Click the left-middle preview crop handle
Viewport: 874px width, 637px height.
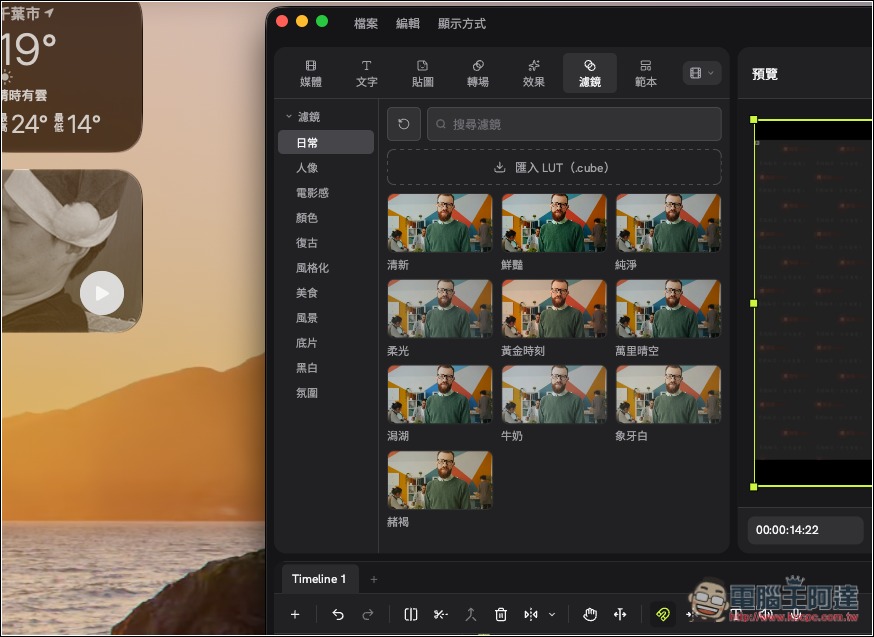754,303
